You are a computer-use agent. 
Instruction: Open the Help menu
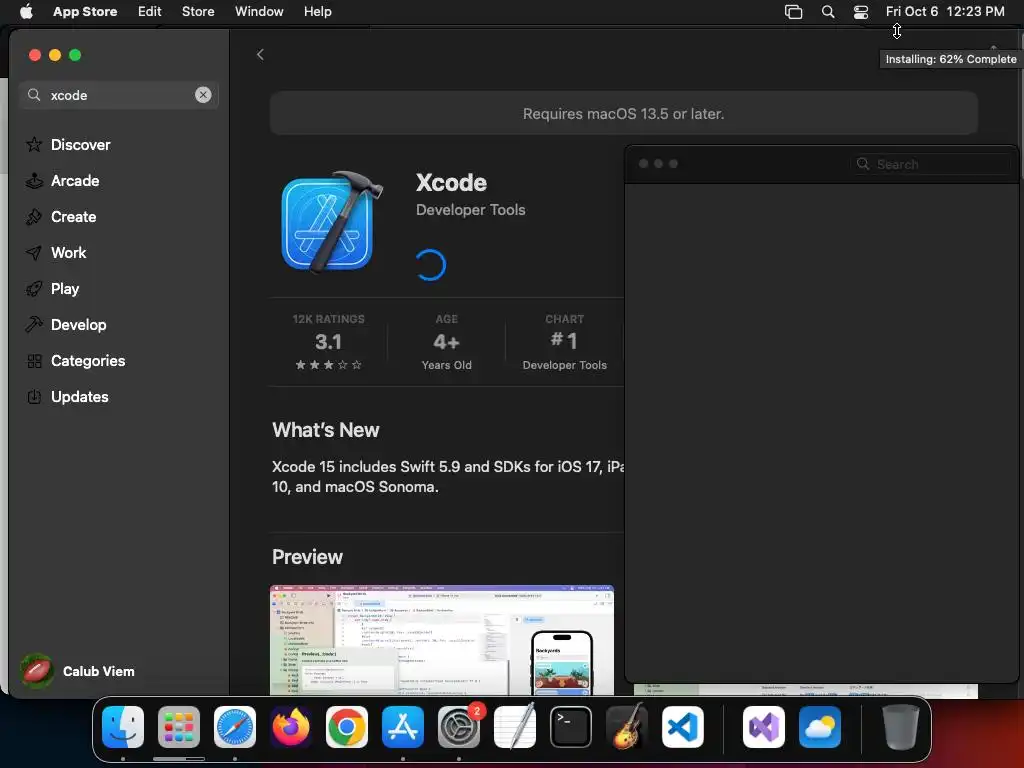[317, 11]
